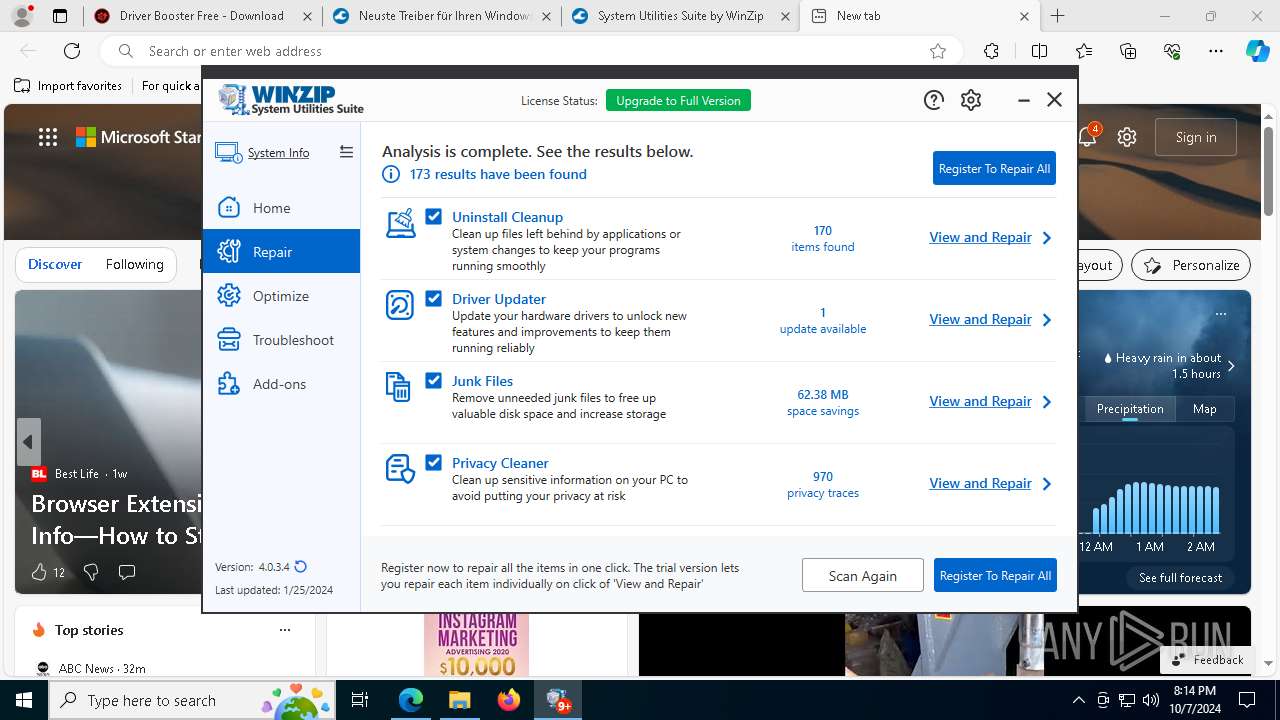Open Optimize section in sidebar
Image resolution: width=1280 pixels, height=720 pixels.
(x=281, y=296)
